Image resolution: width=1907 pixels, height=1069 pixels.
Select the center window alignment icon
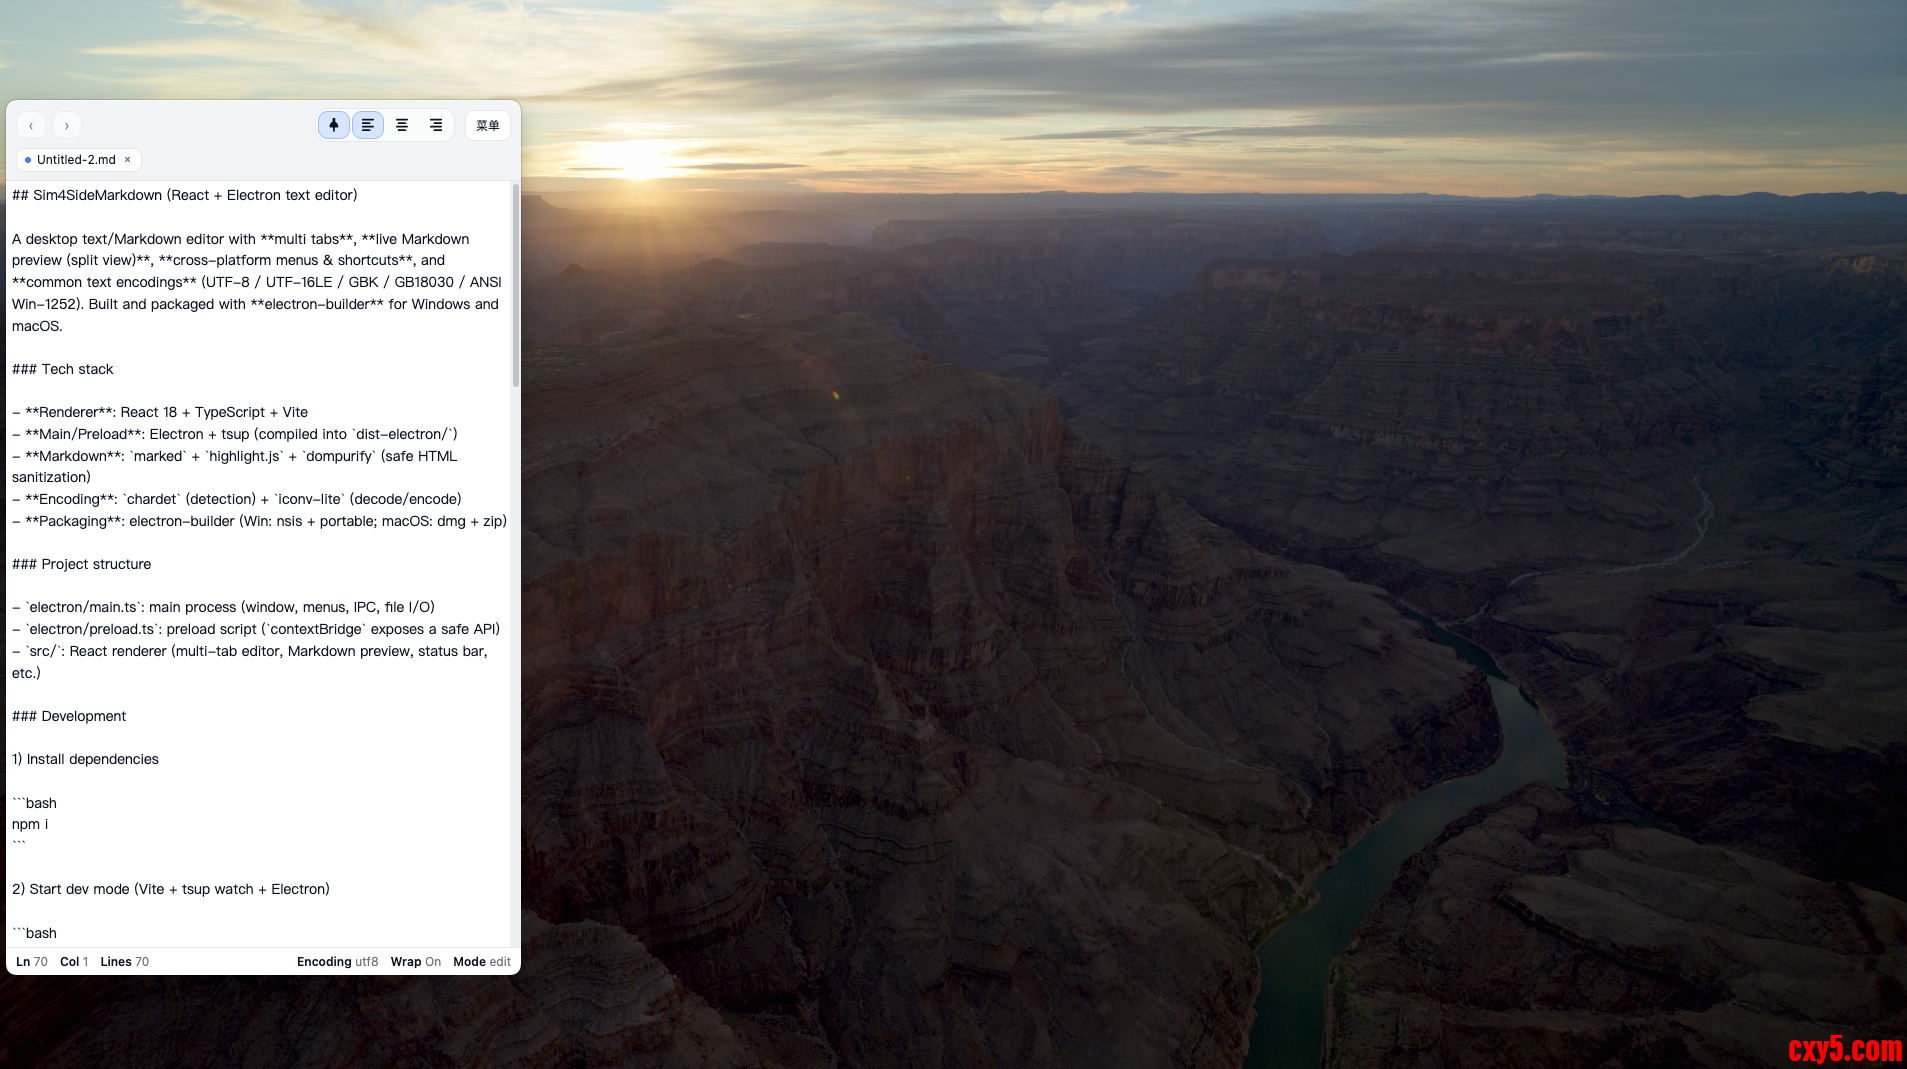402,125
